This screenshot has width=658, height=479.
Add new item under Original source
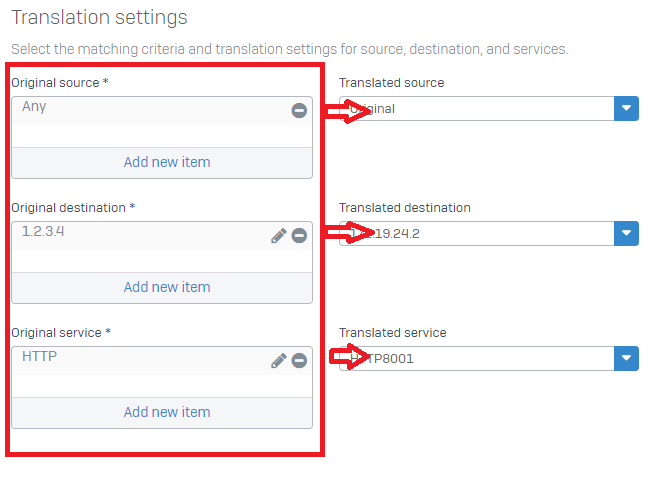click(167, 162)
